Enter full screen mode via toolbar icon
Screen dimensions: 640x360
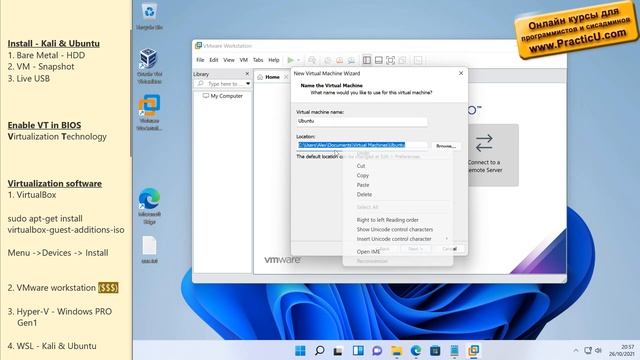[391, 60]
